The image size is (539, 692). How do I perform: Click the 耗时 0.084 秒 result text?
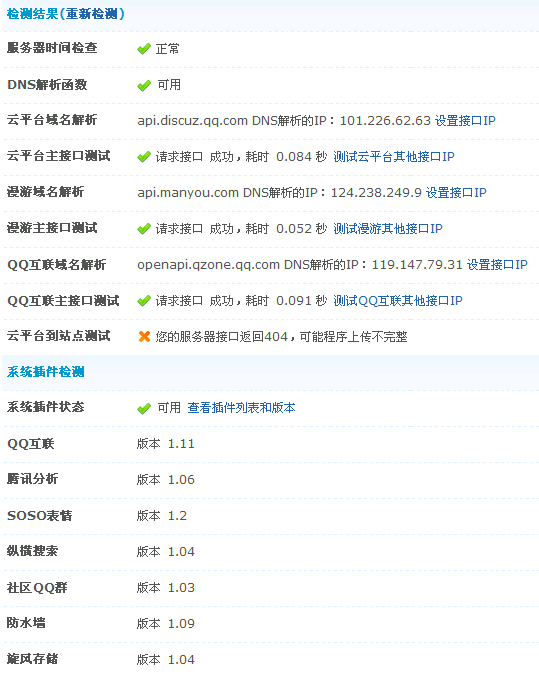286,157
